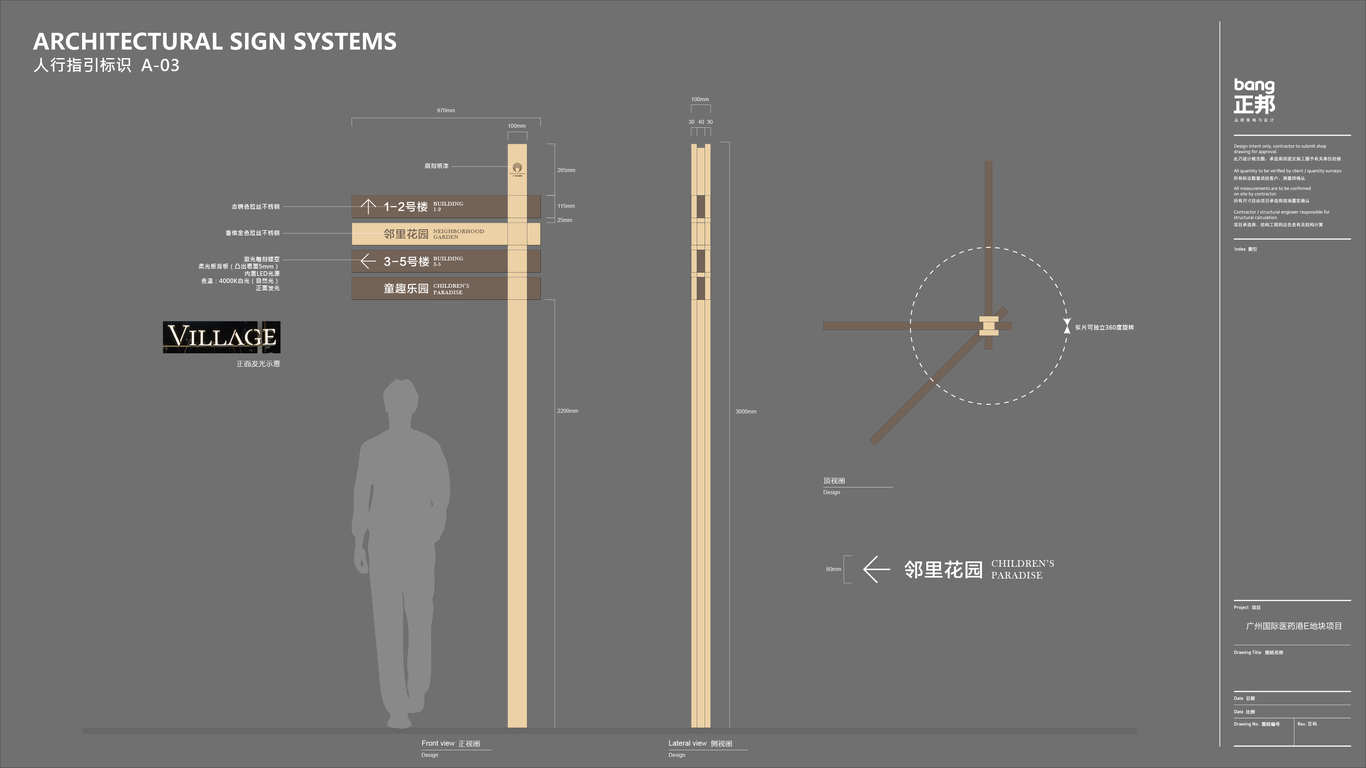The height and width of the screenshot is (768, 1366).
Task: Click the 2200mm height dimension
Action: [567, 411]
